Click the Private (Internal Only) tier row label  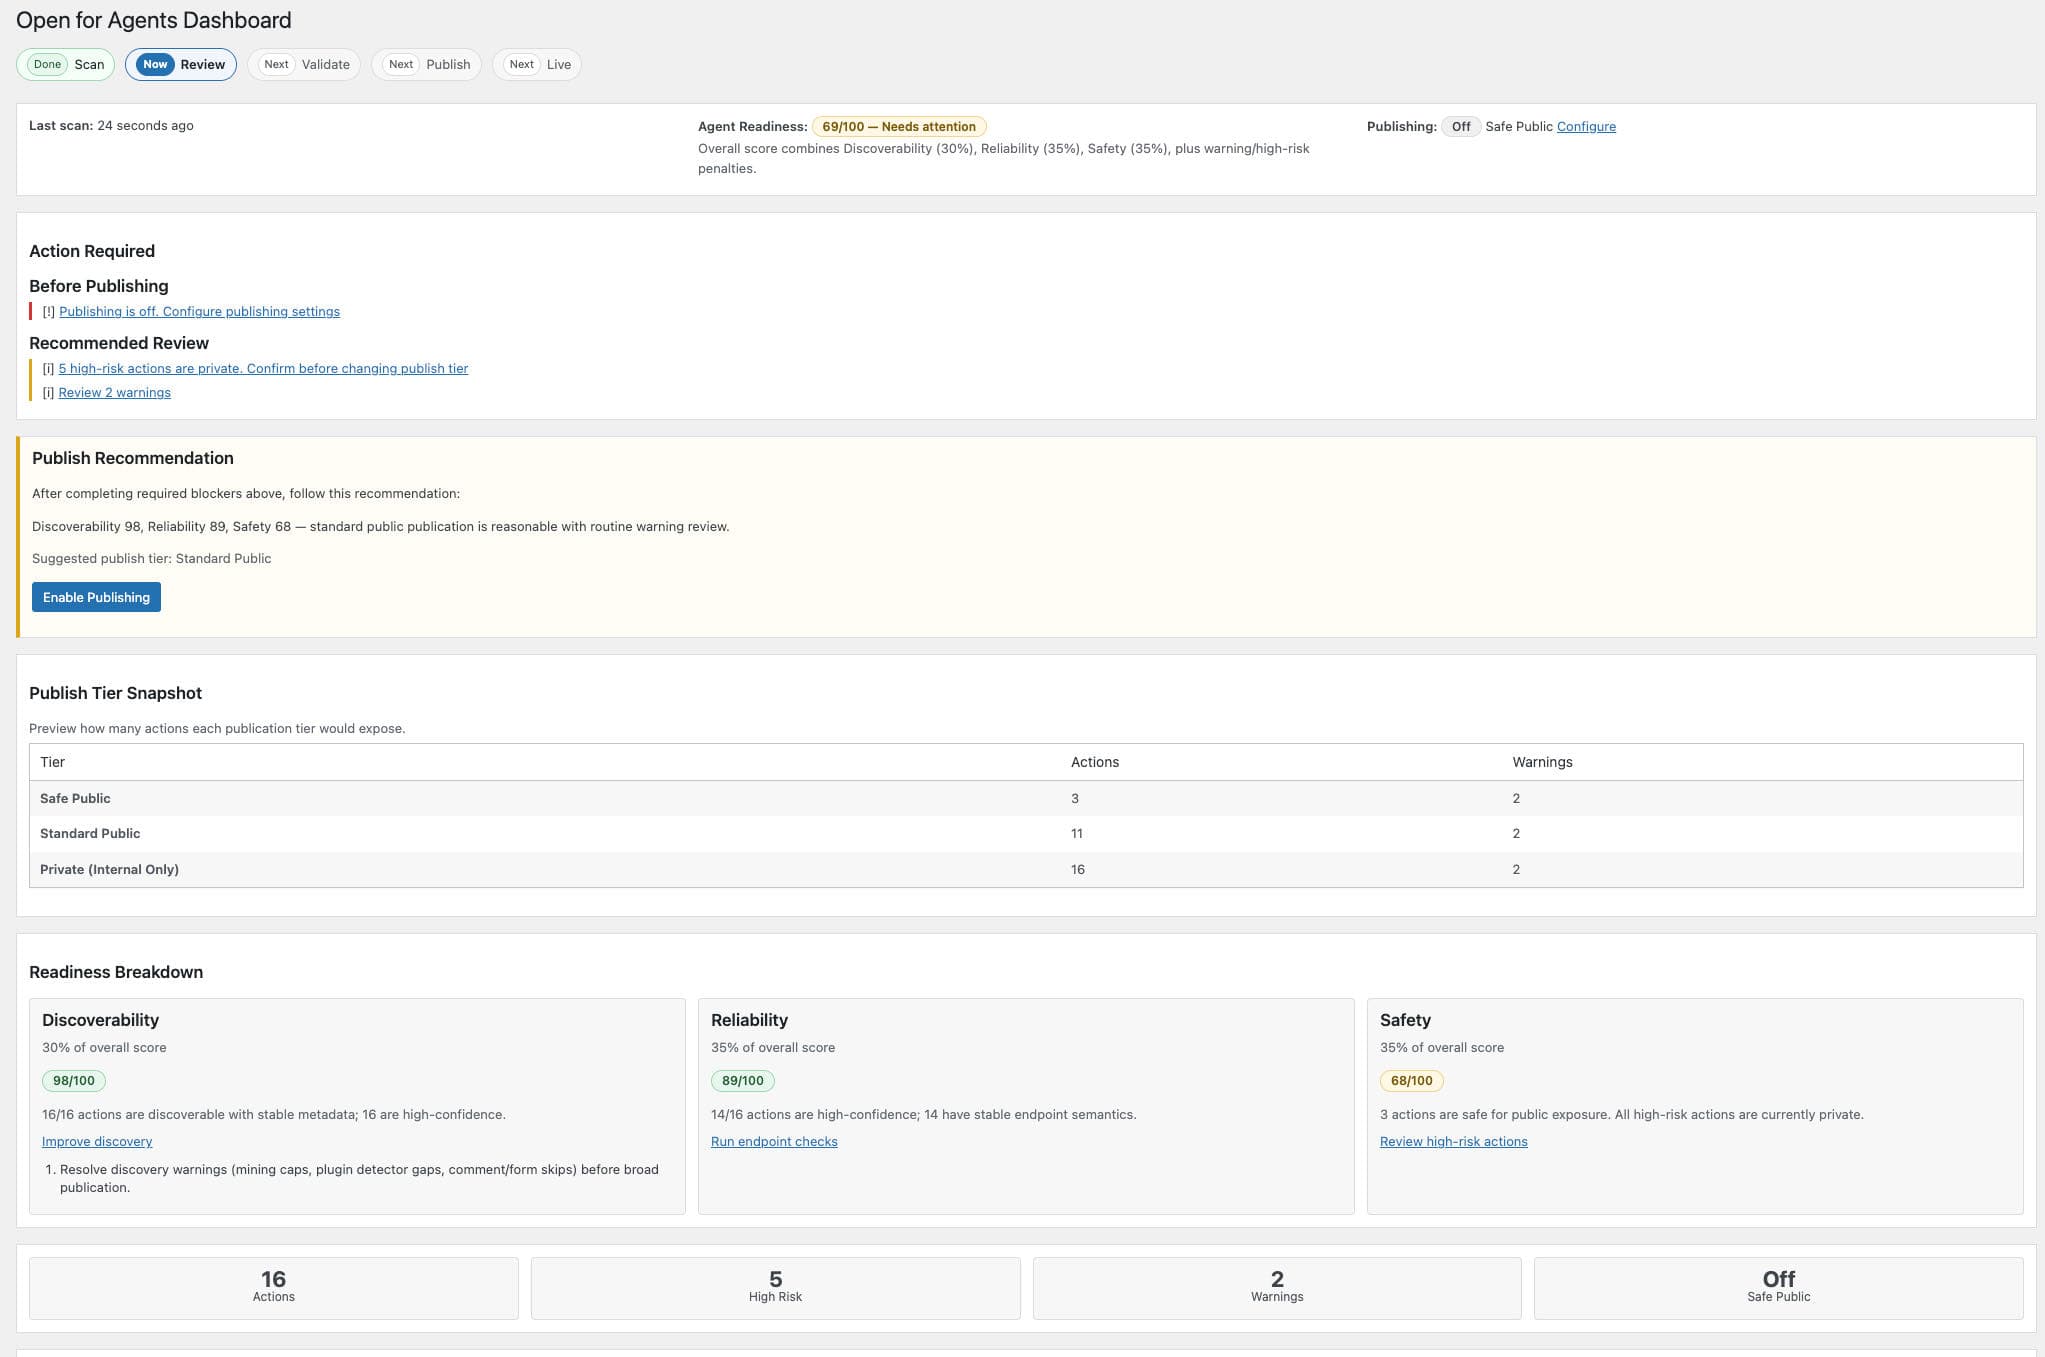click(109, 869)
